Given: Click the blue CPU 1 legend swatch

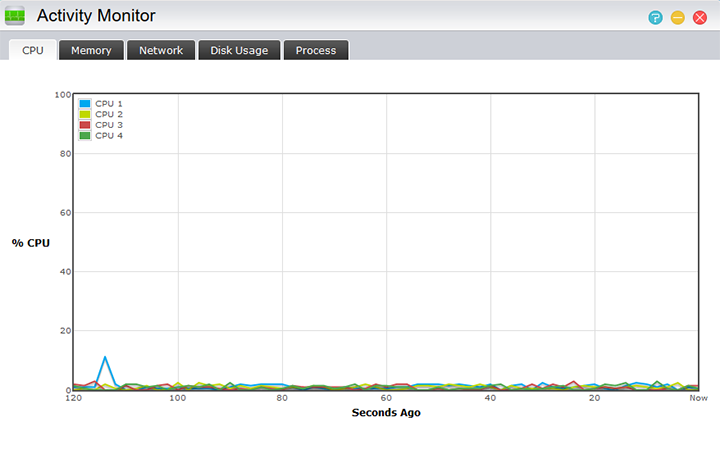Looking at the screenshot, I should 85,103.
